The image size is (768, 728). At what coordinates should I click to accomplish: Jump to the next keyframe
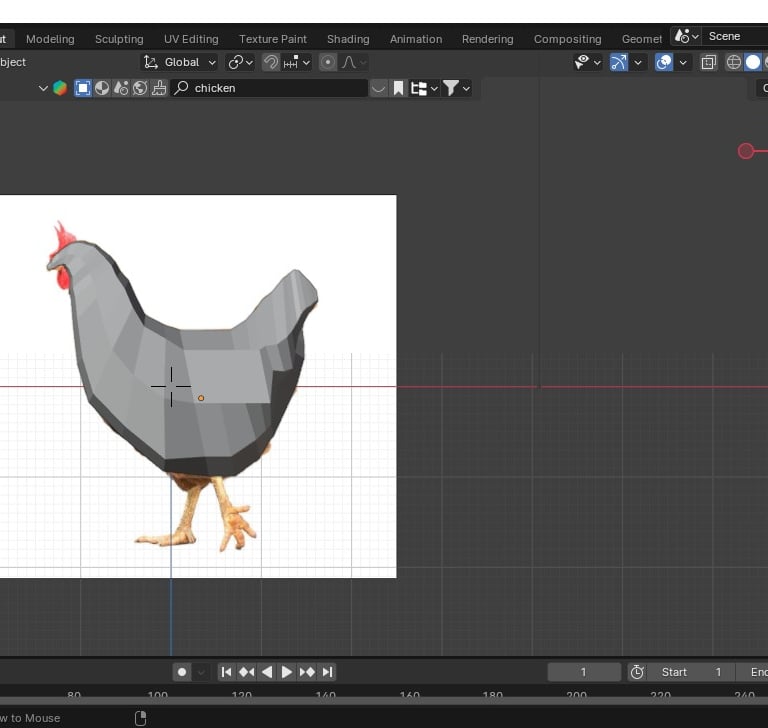coord(307,672)
